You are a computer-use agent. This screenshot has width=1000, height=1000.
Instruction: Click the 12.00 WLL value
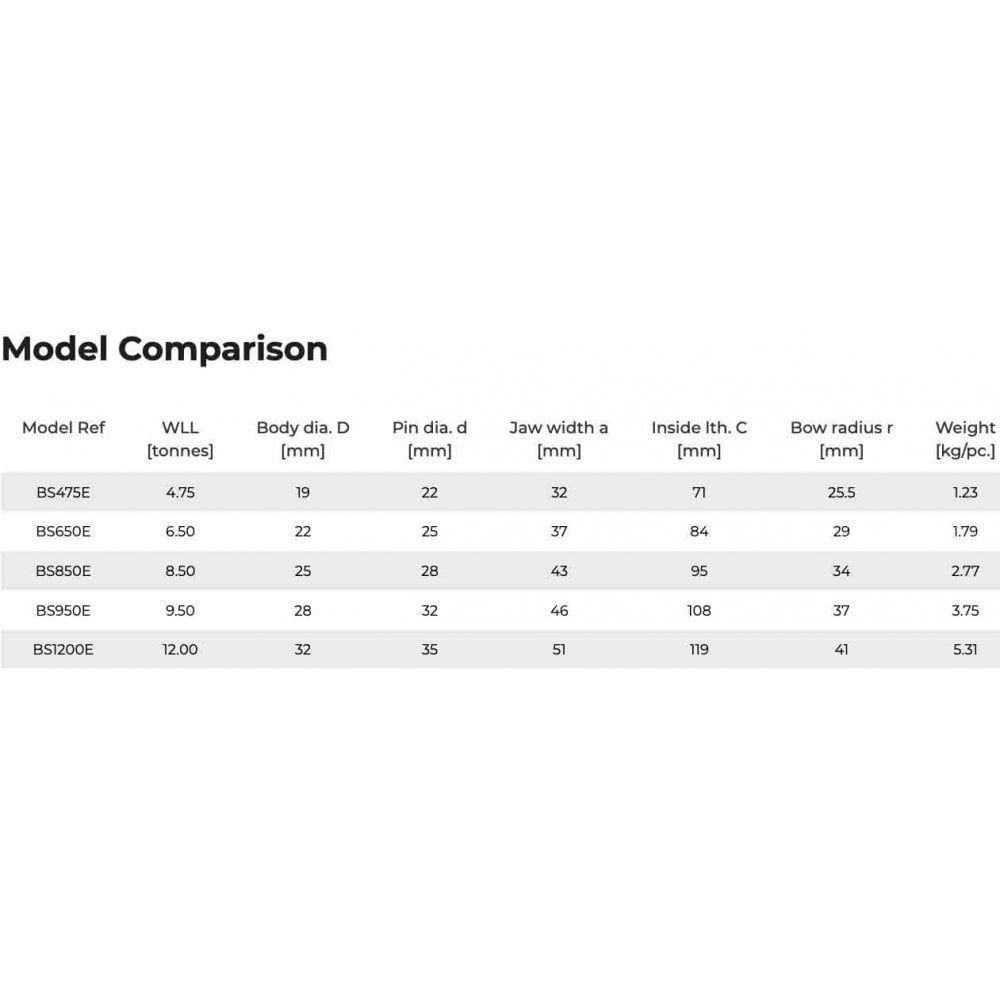pos(180,649)
